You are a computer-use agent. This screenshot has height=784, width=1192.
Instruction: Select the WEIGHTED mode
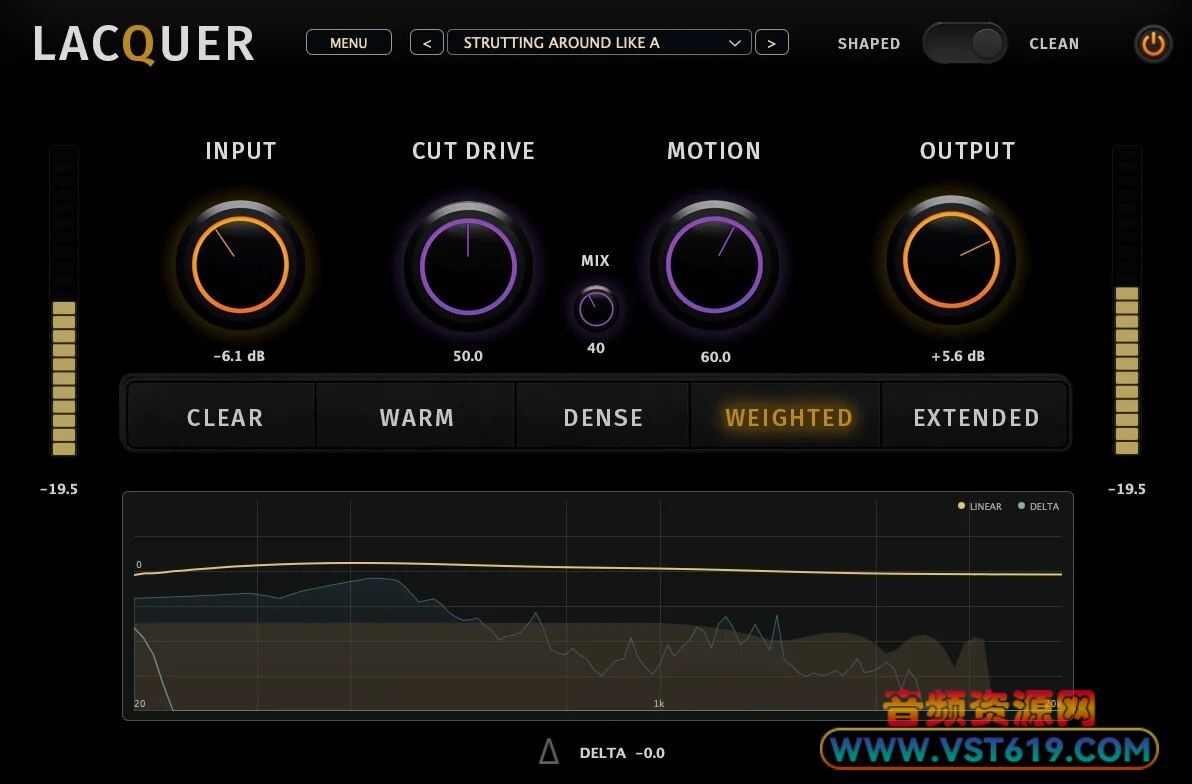pos(786,415)
